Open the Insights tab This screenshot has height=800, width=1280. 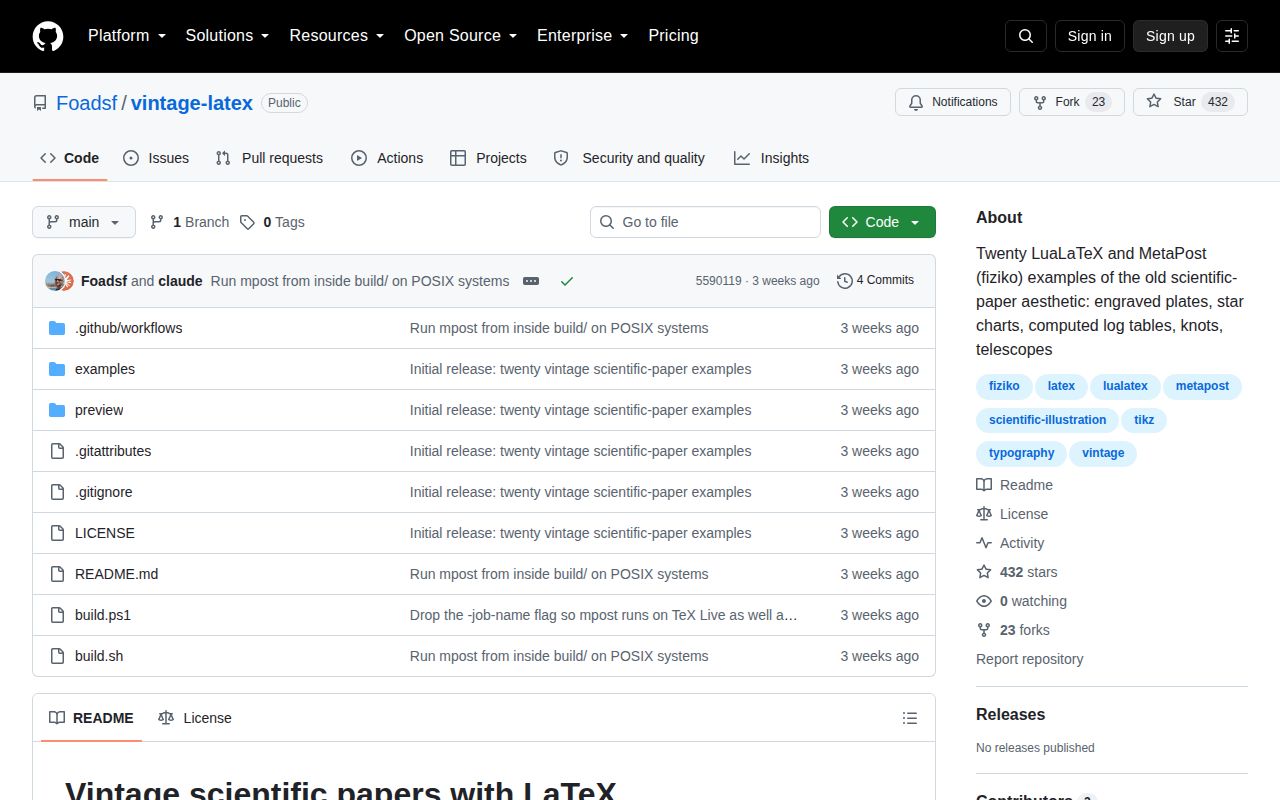click(771, 158)
